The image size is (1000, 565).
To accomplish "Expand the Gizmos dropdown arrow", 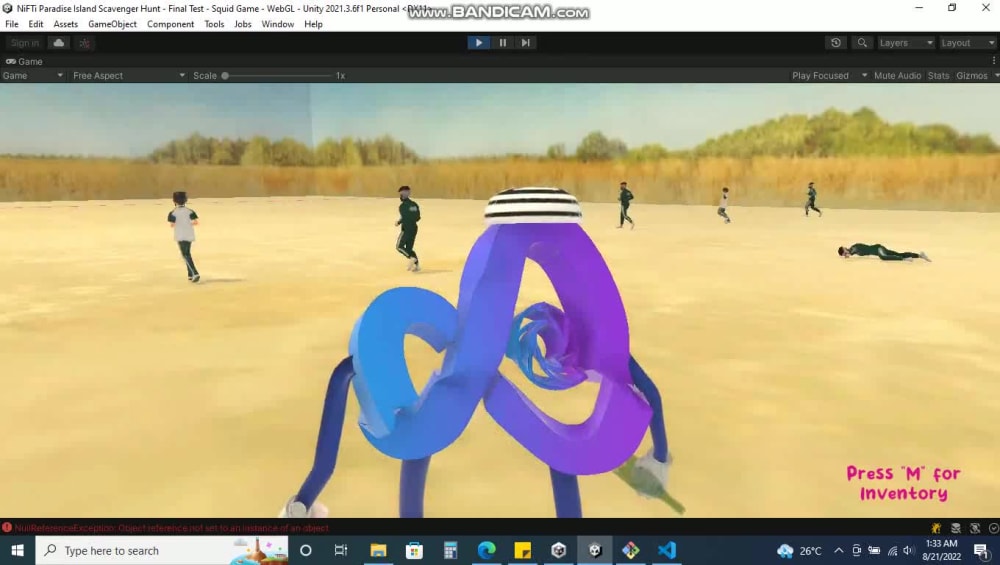I will (x=996, y=75).
